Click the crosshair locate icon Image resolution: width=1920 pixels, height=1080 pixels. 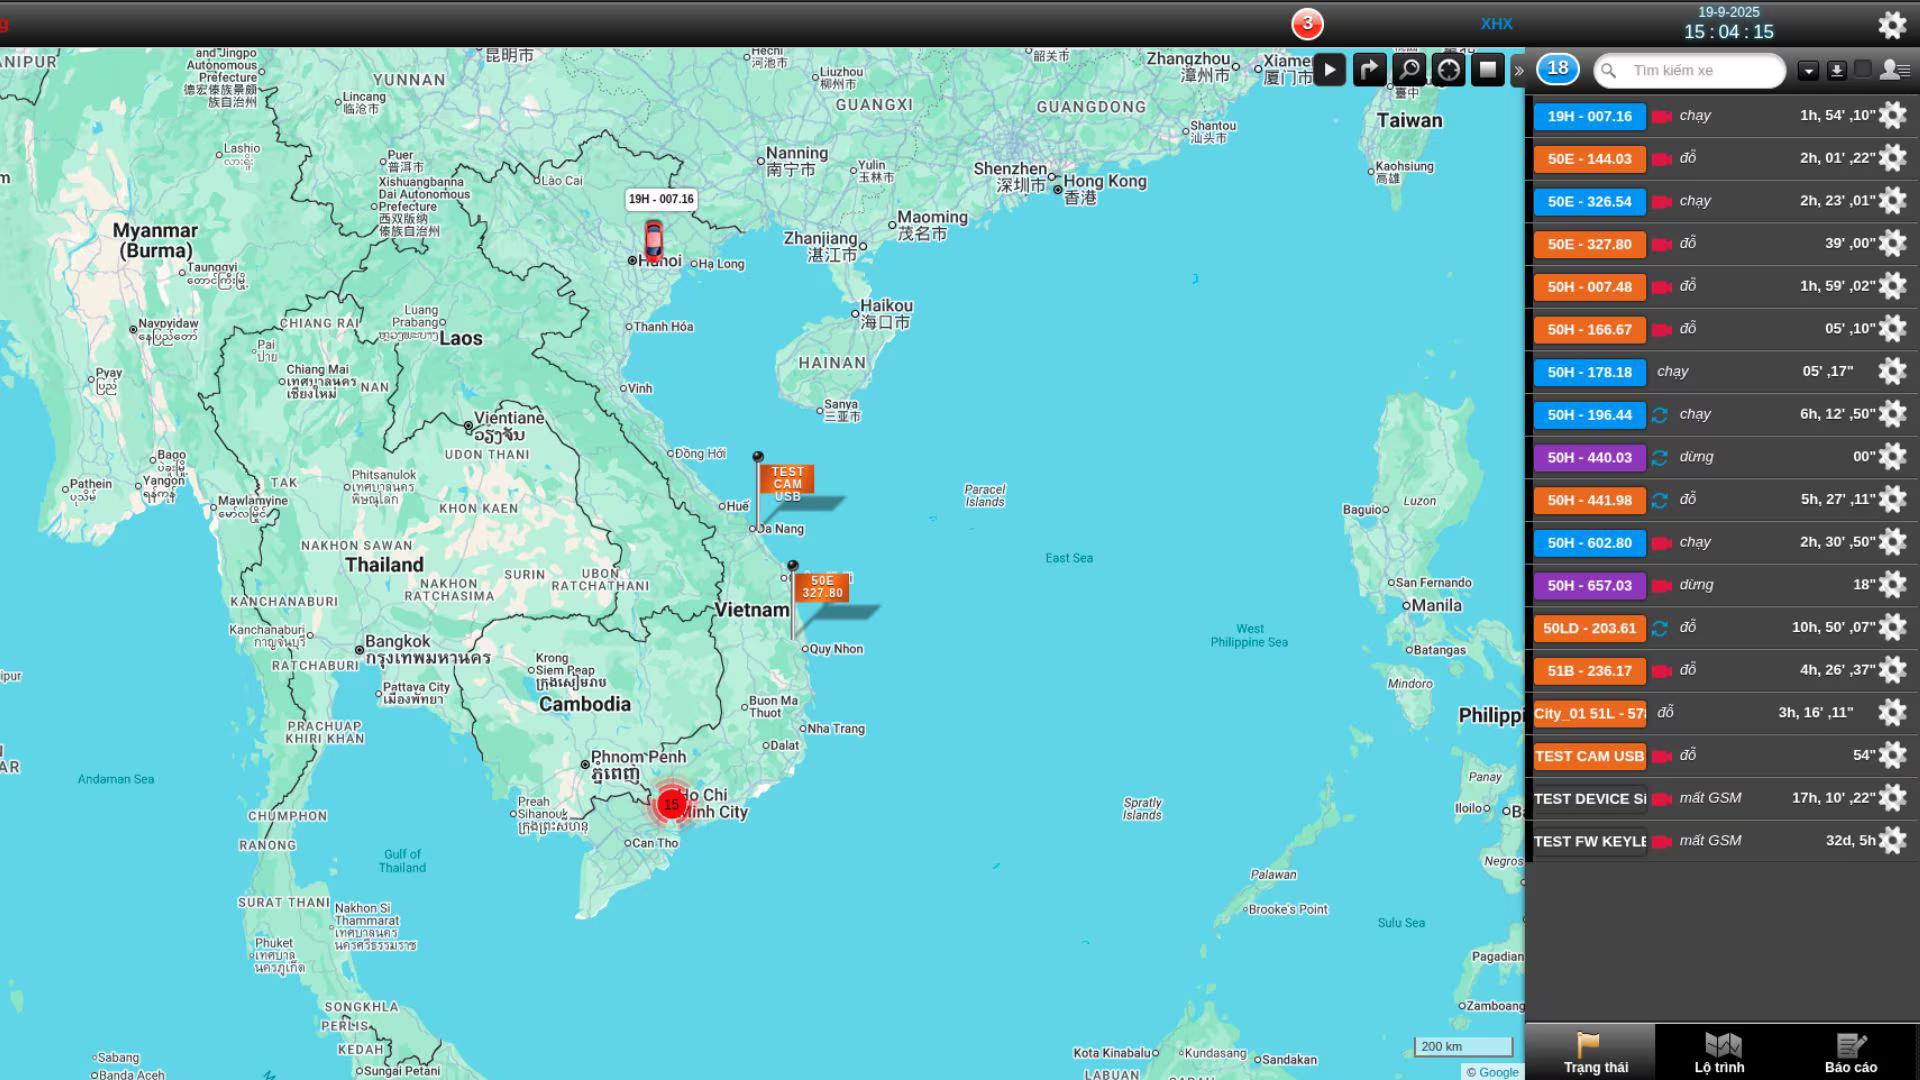point(1448,70)
